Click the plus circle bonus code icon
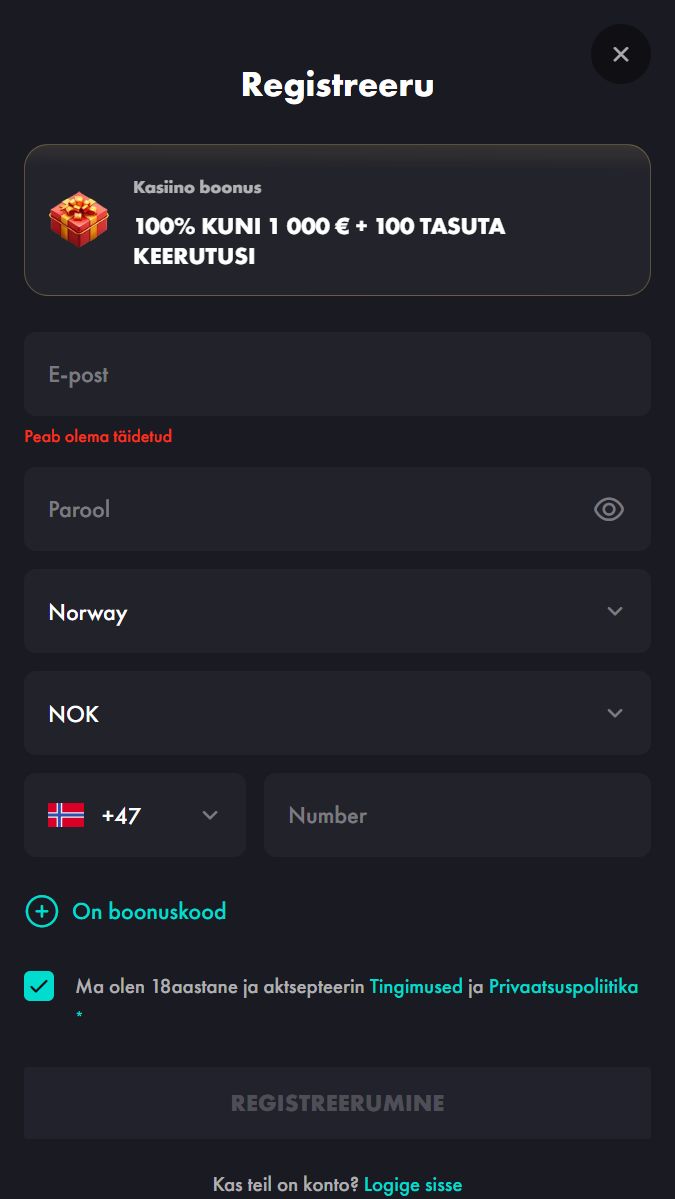The height and width of the screenshot is (1199, 675). tap(42, 911)
